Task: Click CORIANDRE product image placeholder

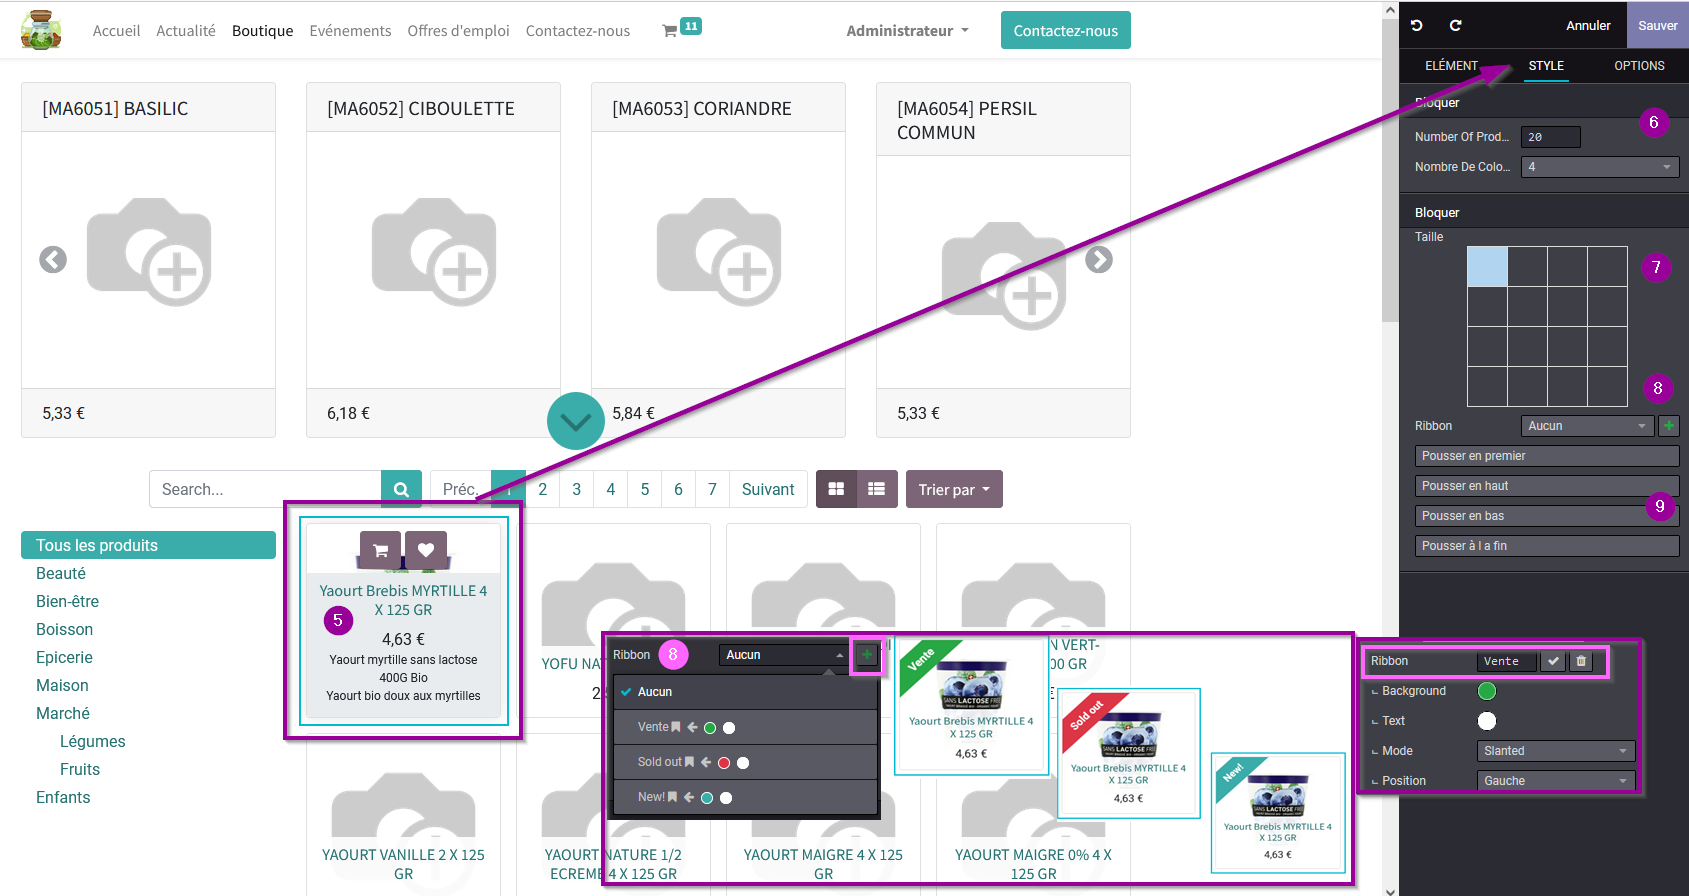Action: coord(719,252)
